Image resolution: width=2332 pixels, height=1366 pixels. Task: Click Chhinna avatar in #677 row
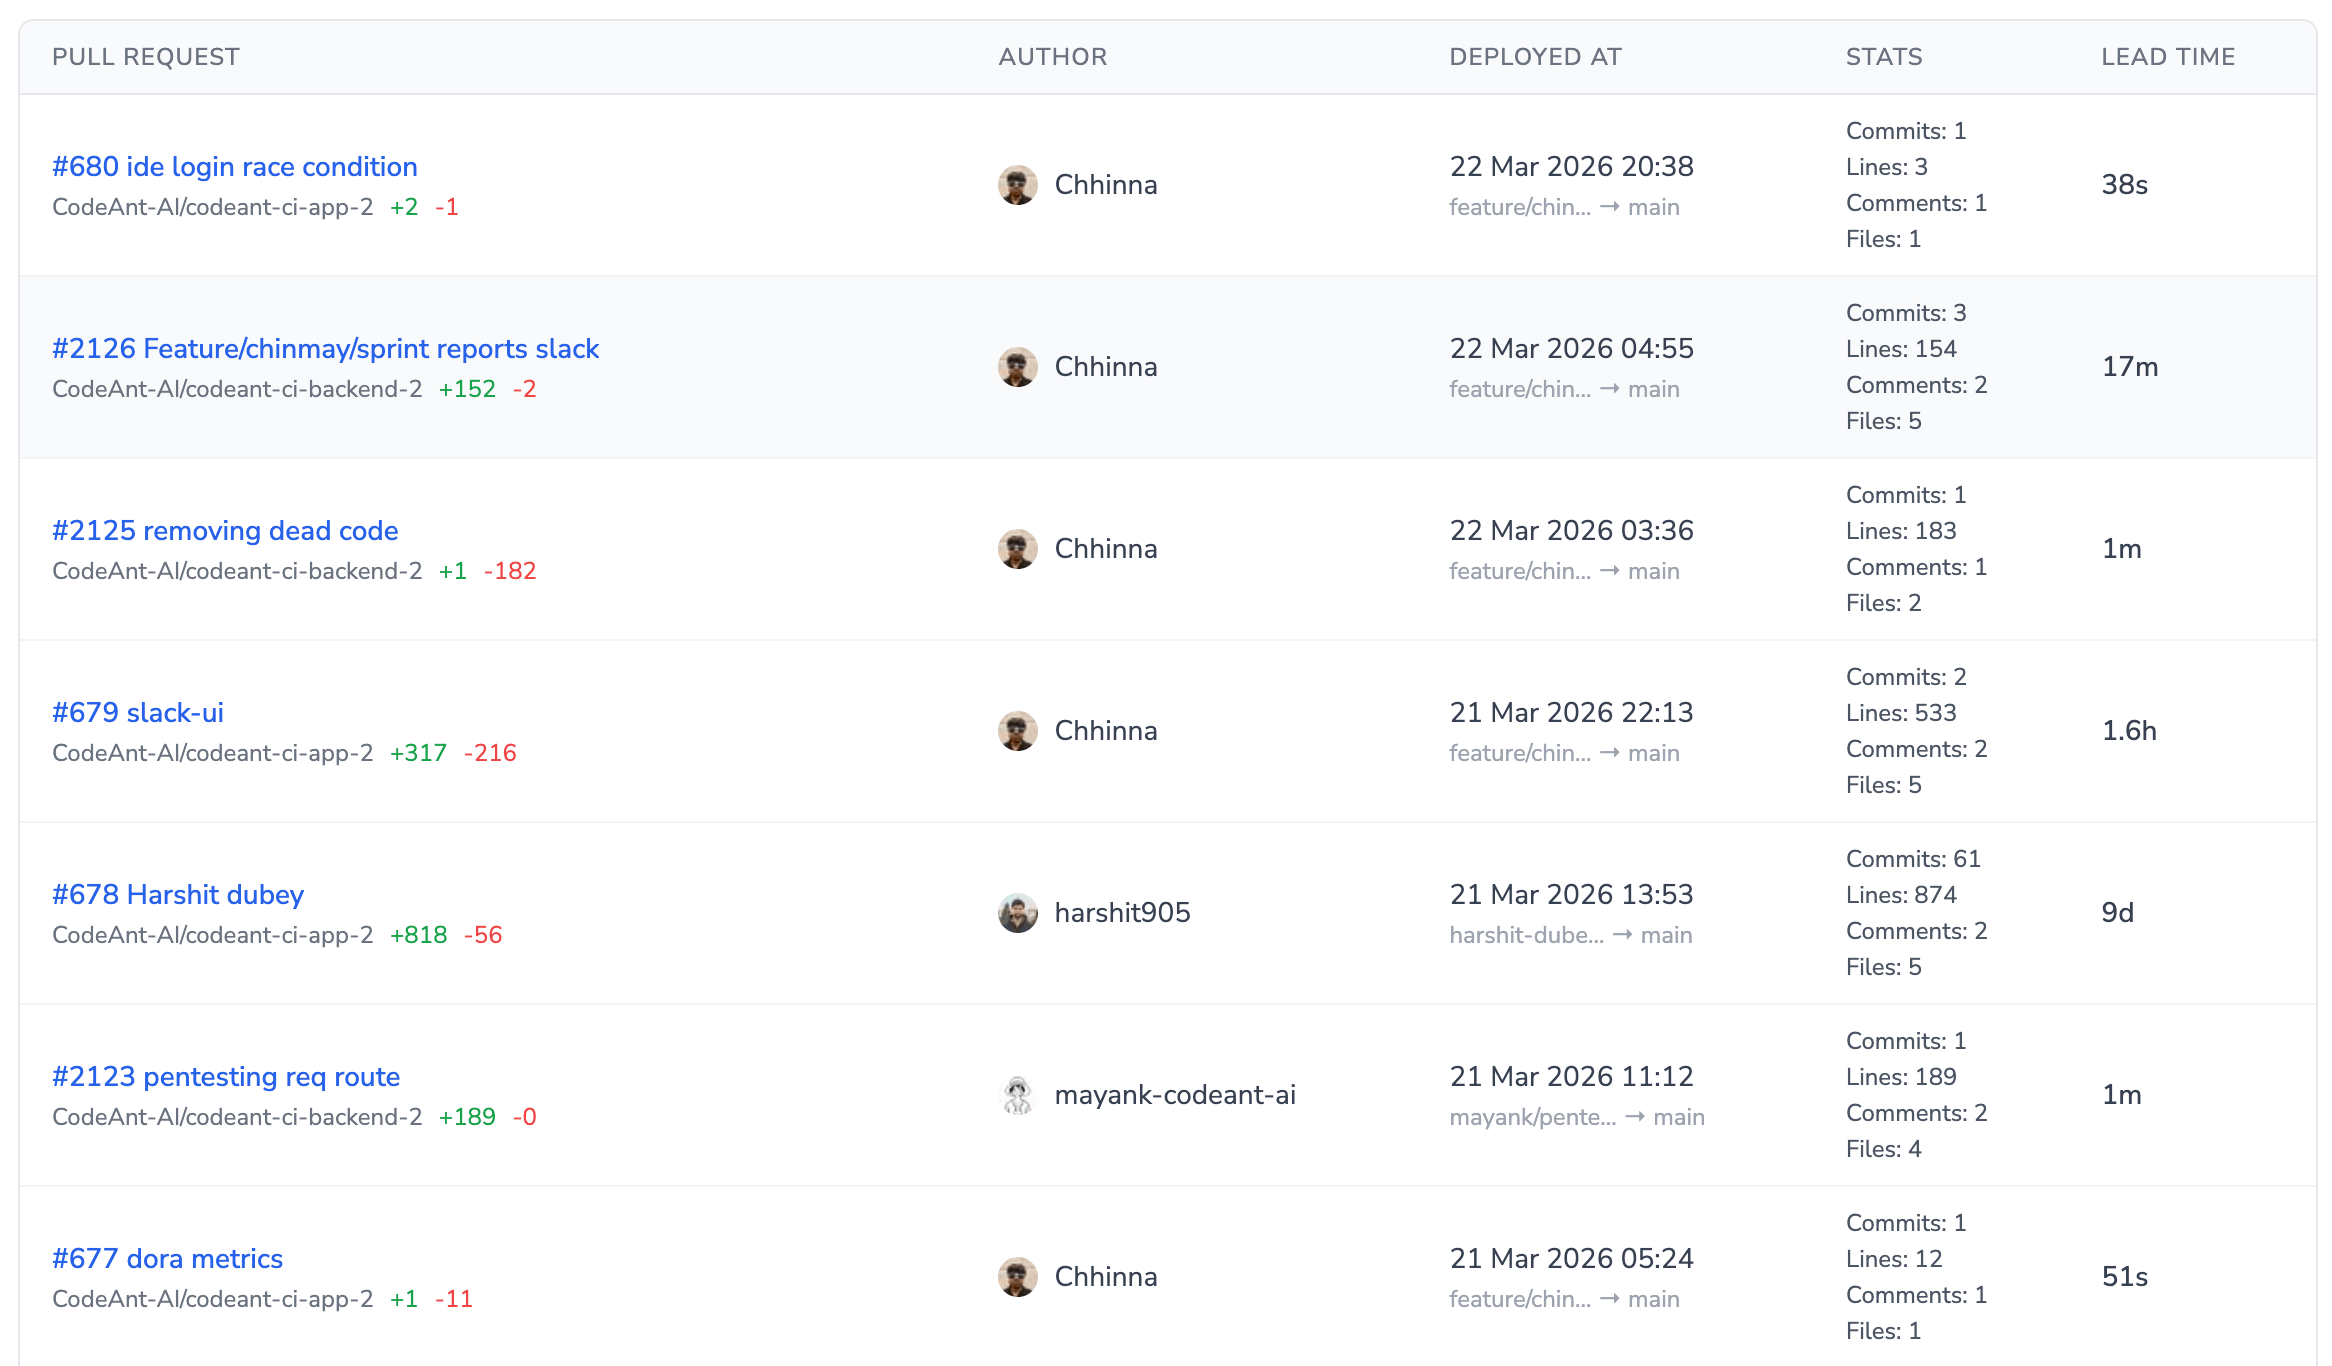click(x=1018, y=1277)
